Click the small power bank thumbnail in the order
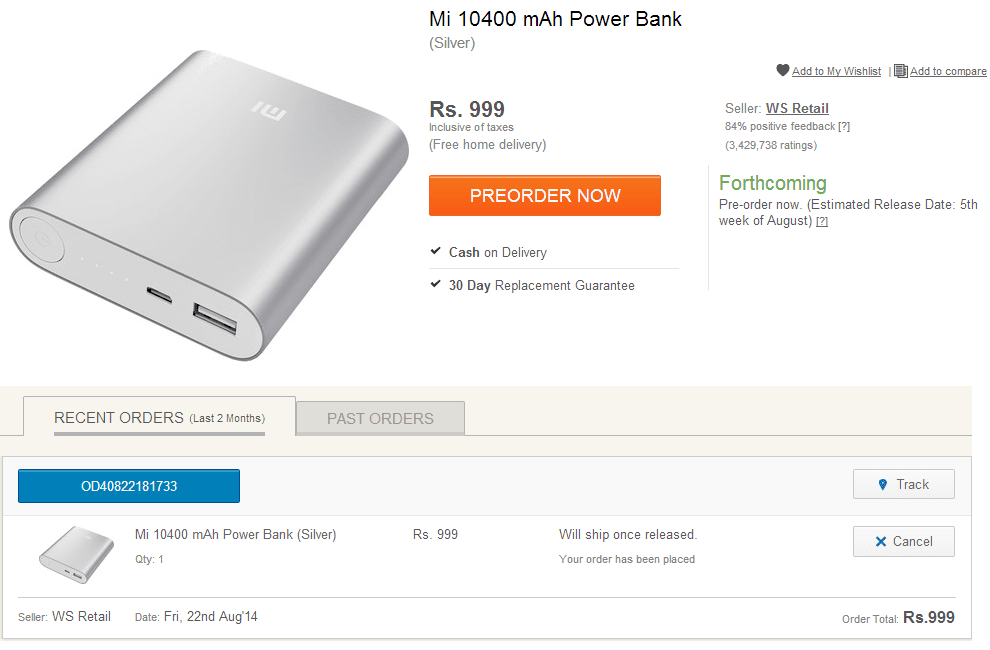 [70, 553]
